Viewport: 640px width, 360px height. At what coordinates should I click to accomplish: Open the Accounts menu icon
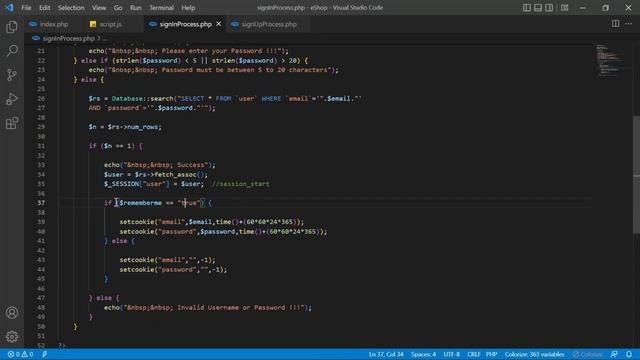pos(12,313)
